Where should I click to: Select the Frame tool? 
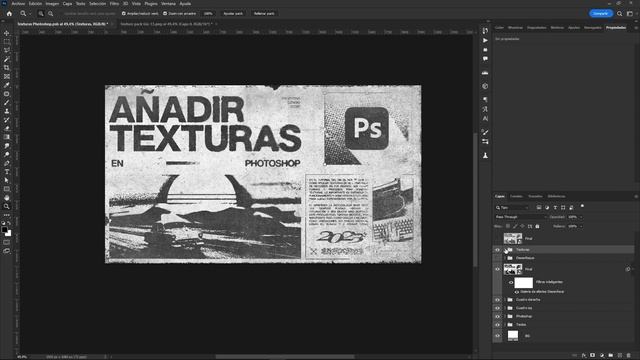tap(7, 76)
